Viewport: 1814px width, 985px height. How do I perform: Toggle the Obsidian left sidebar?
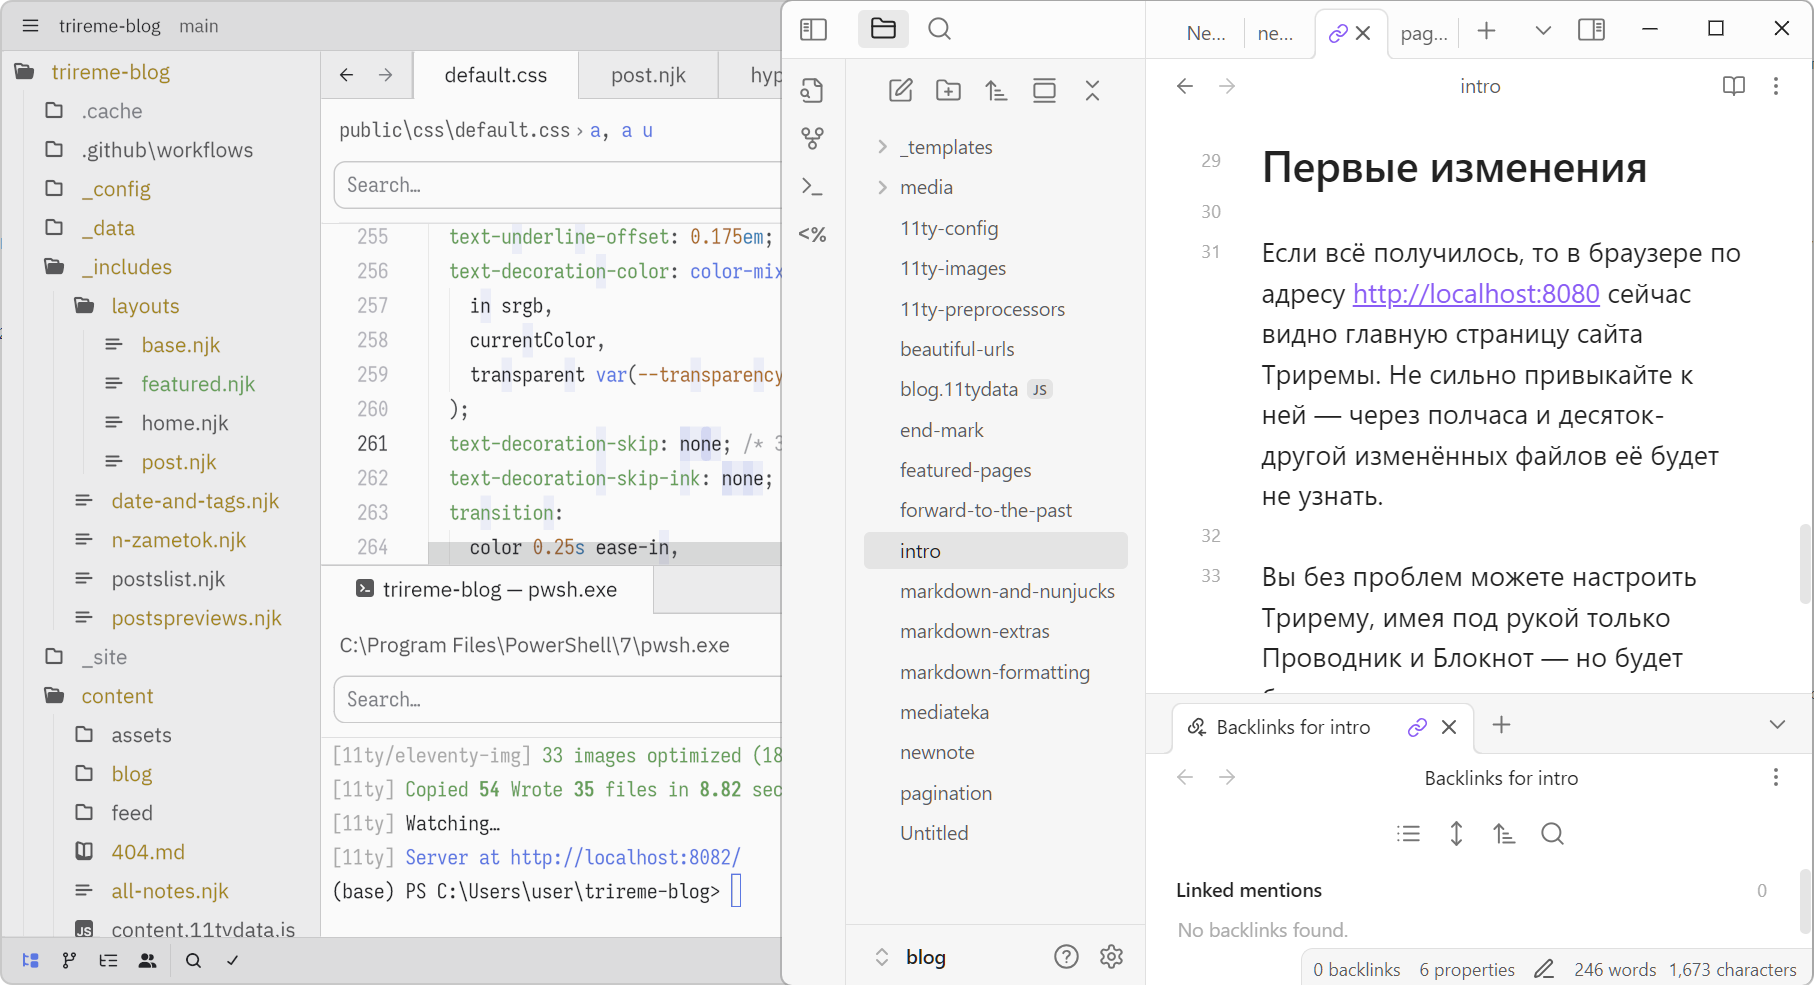(813, 30)
